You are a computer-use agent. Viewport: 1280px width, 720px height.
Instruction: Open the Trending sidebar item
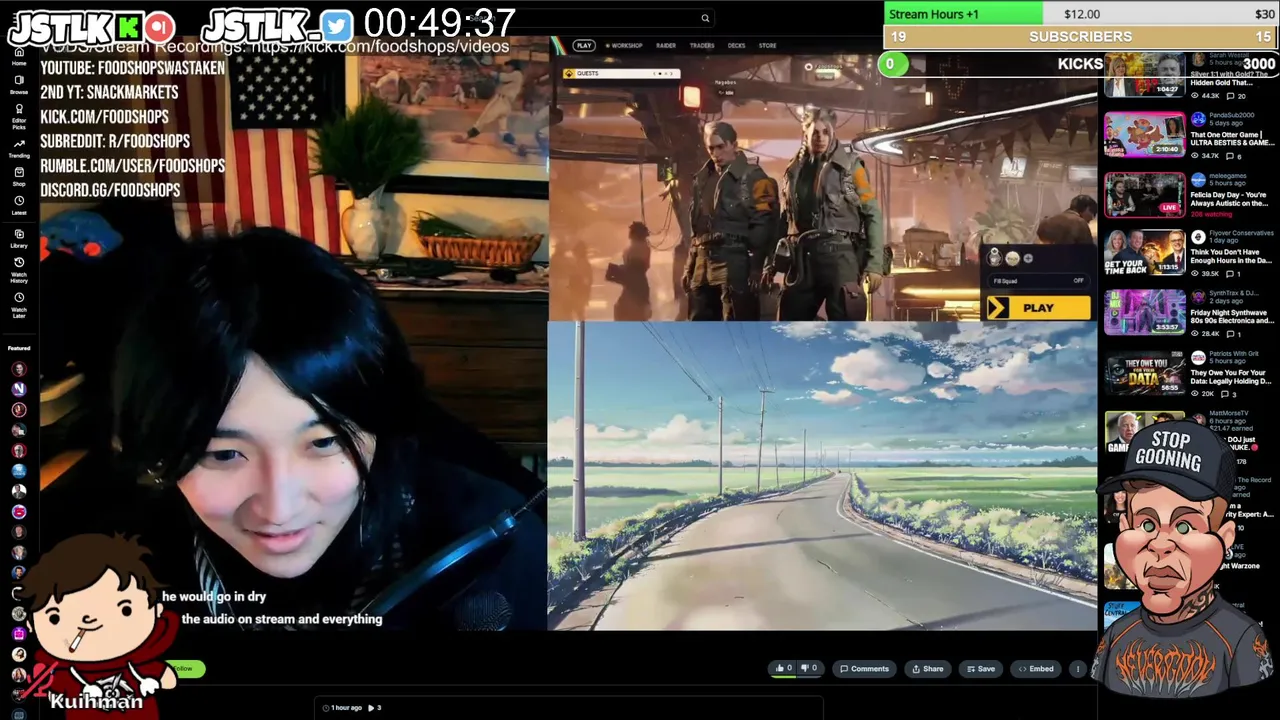18,149
